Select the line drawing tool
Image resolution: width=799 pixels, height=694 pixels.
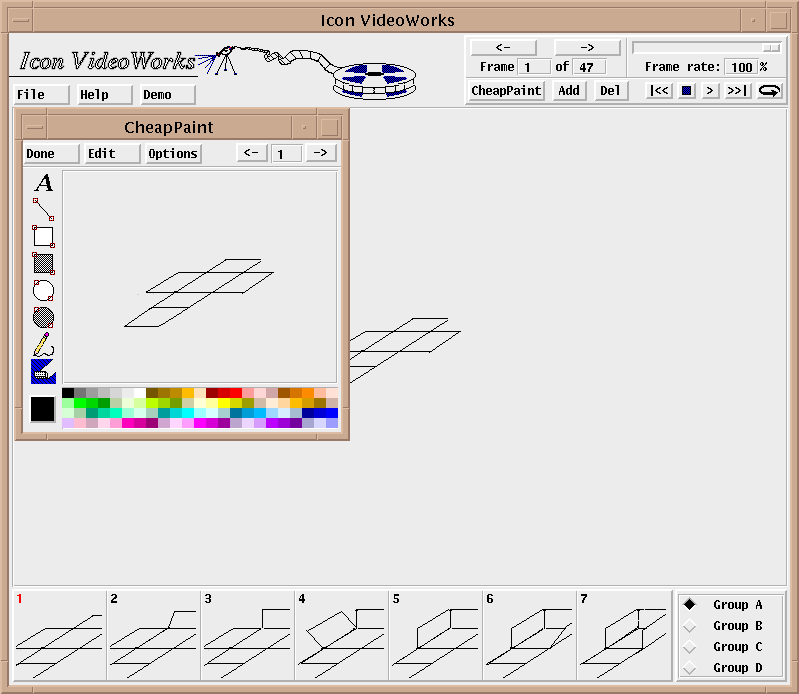tap(43, 209)
